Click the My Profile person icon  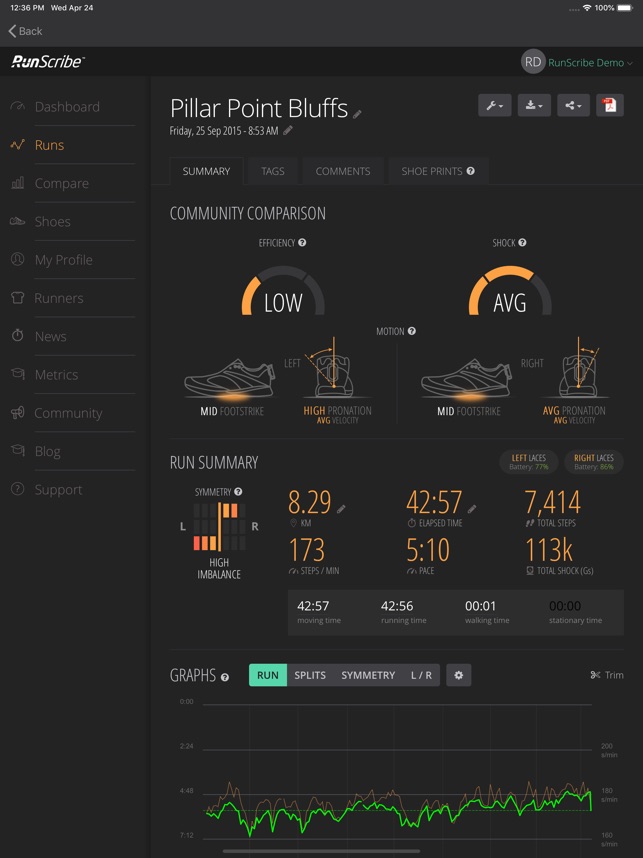(18, 259)
